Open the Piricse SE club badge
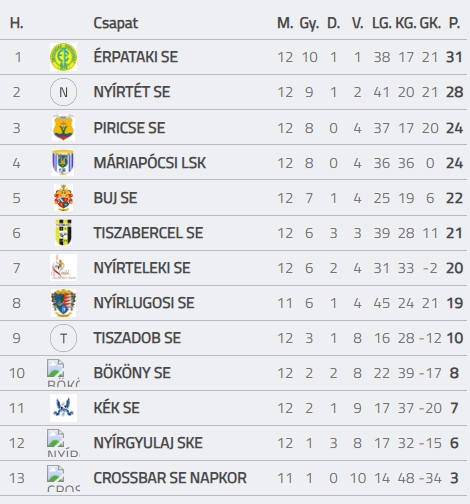The height and width of the screenshot is (504, 470). coord(63,128)
